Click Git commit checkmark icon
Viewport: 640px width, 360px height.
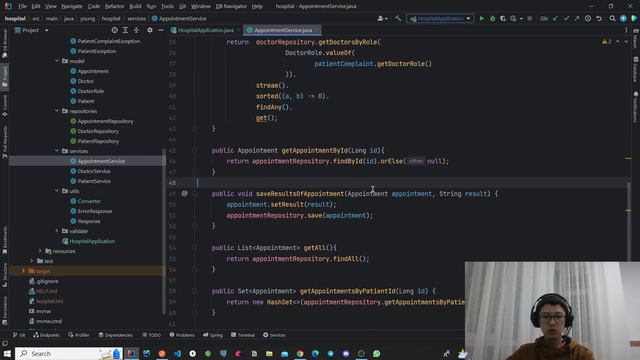(566, 18)
